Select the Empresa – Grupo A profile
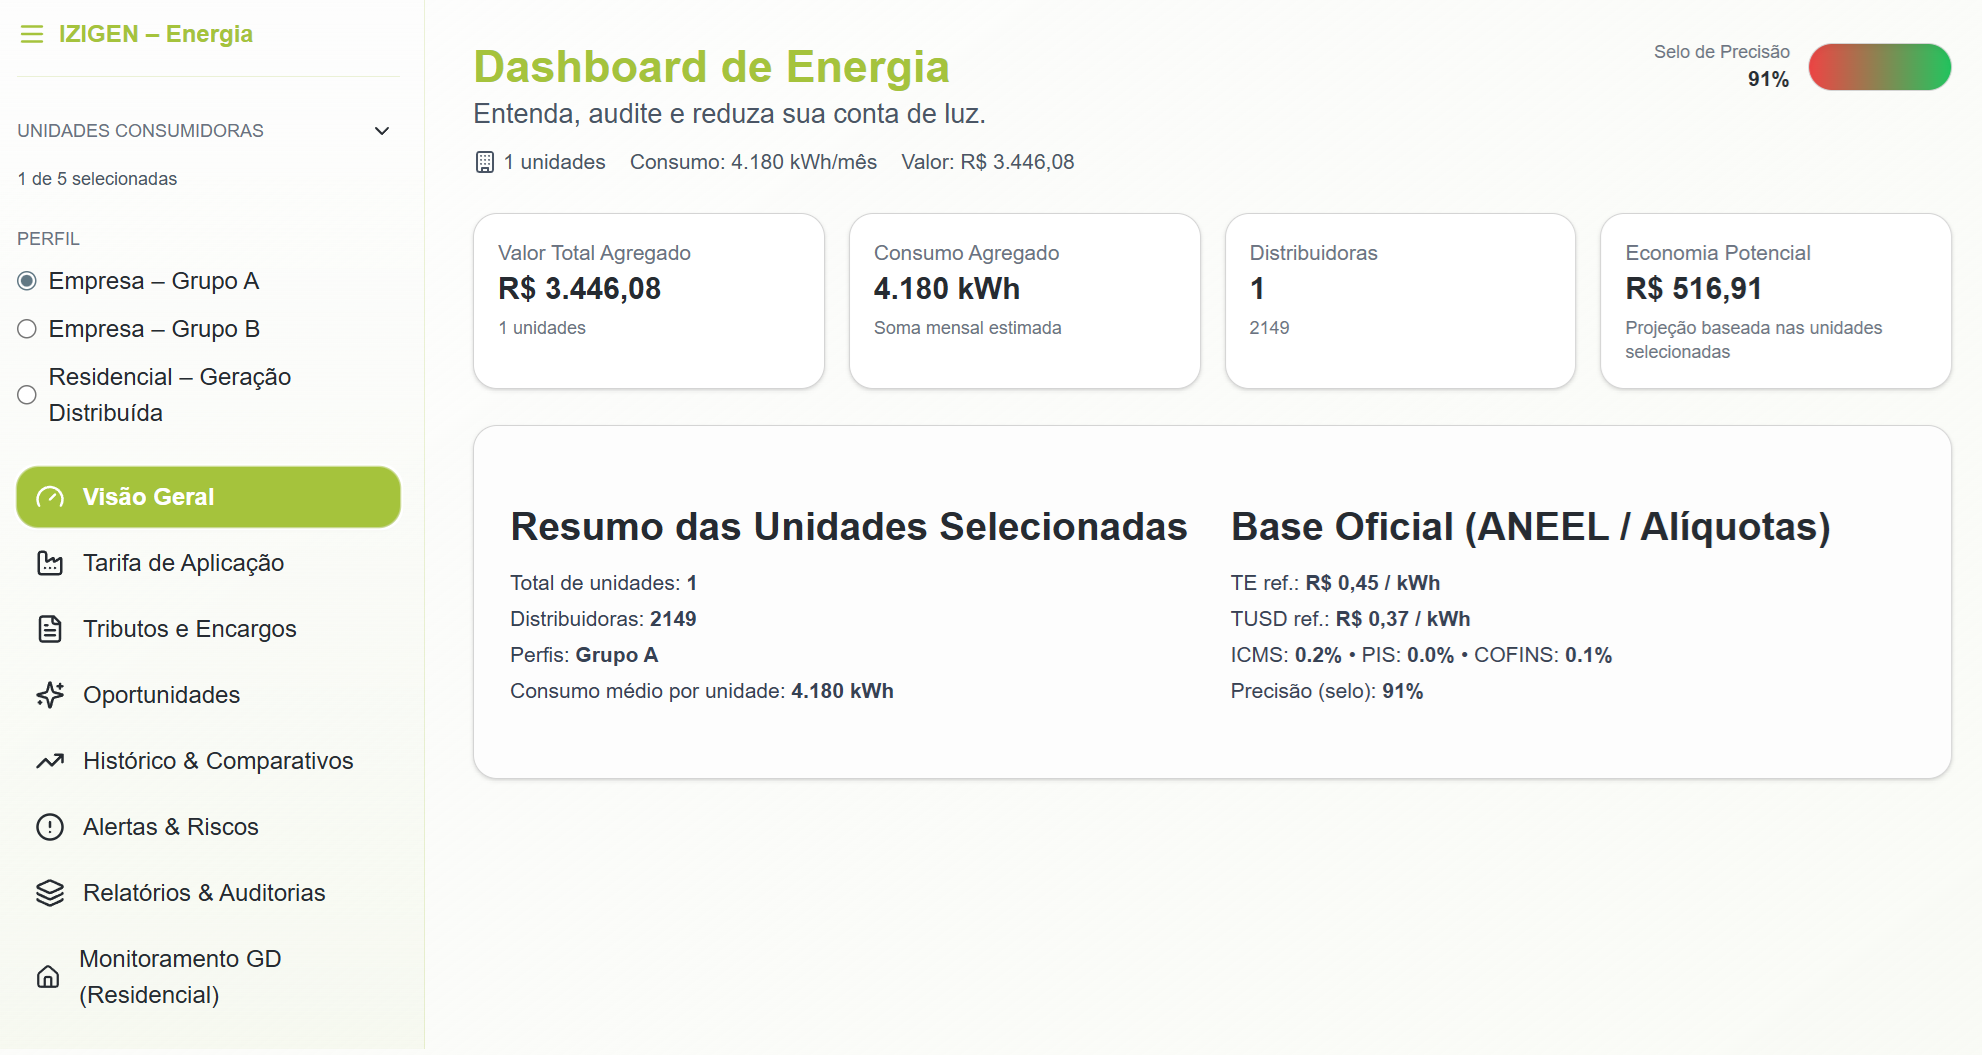Image resolution: width=1982 pixels, height=1055 pixels. (26, 281)
